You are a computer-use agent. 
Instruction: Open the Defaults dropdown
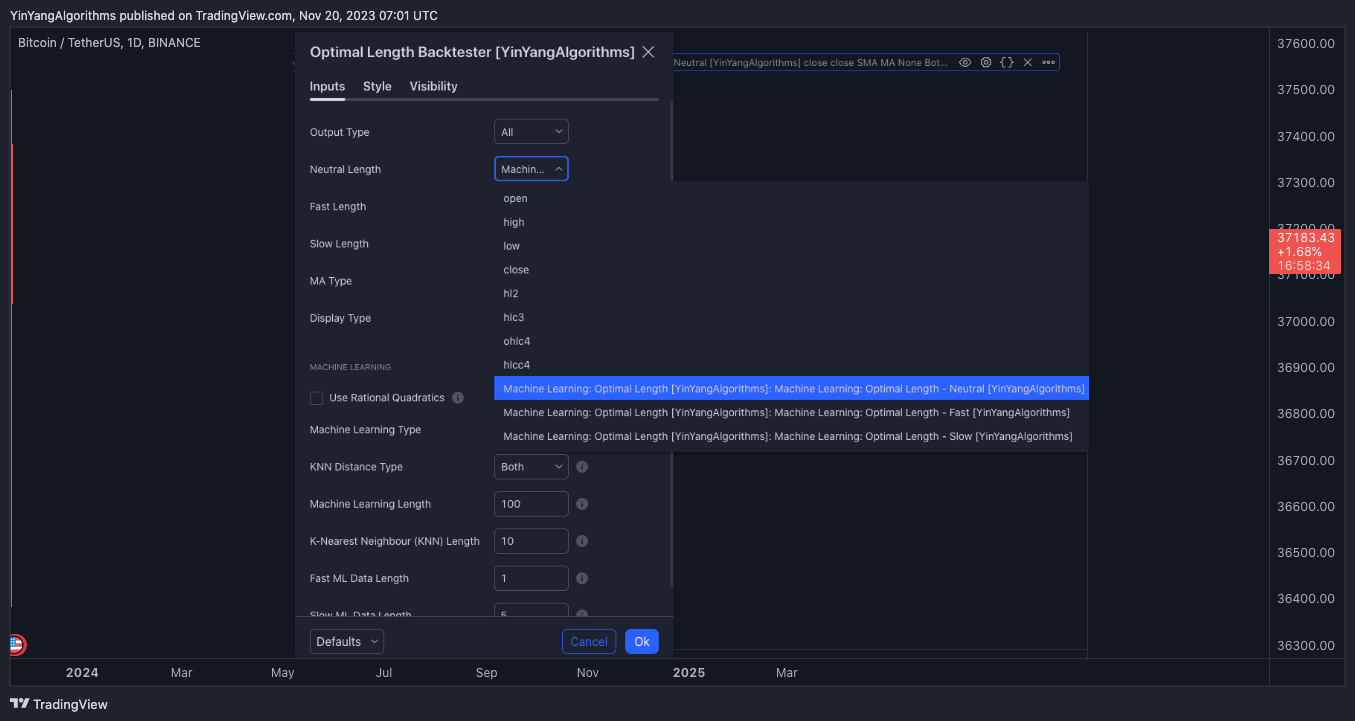[x=347, y=642]
